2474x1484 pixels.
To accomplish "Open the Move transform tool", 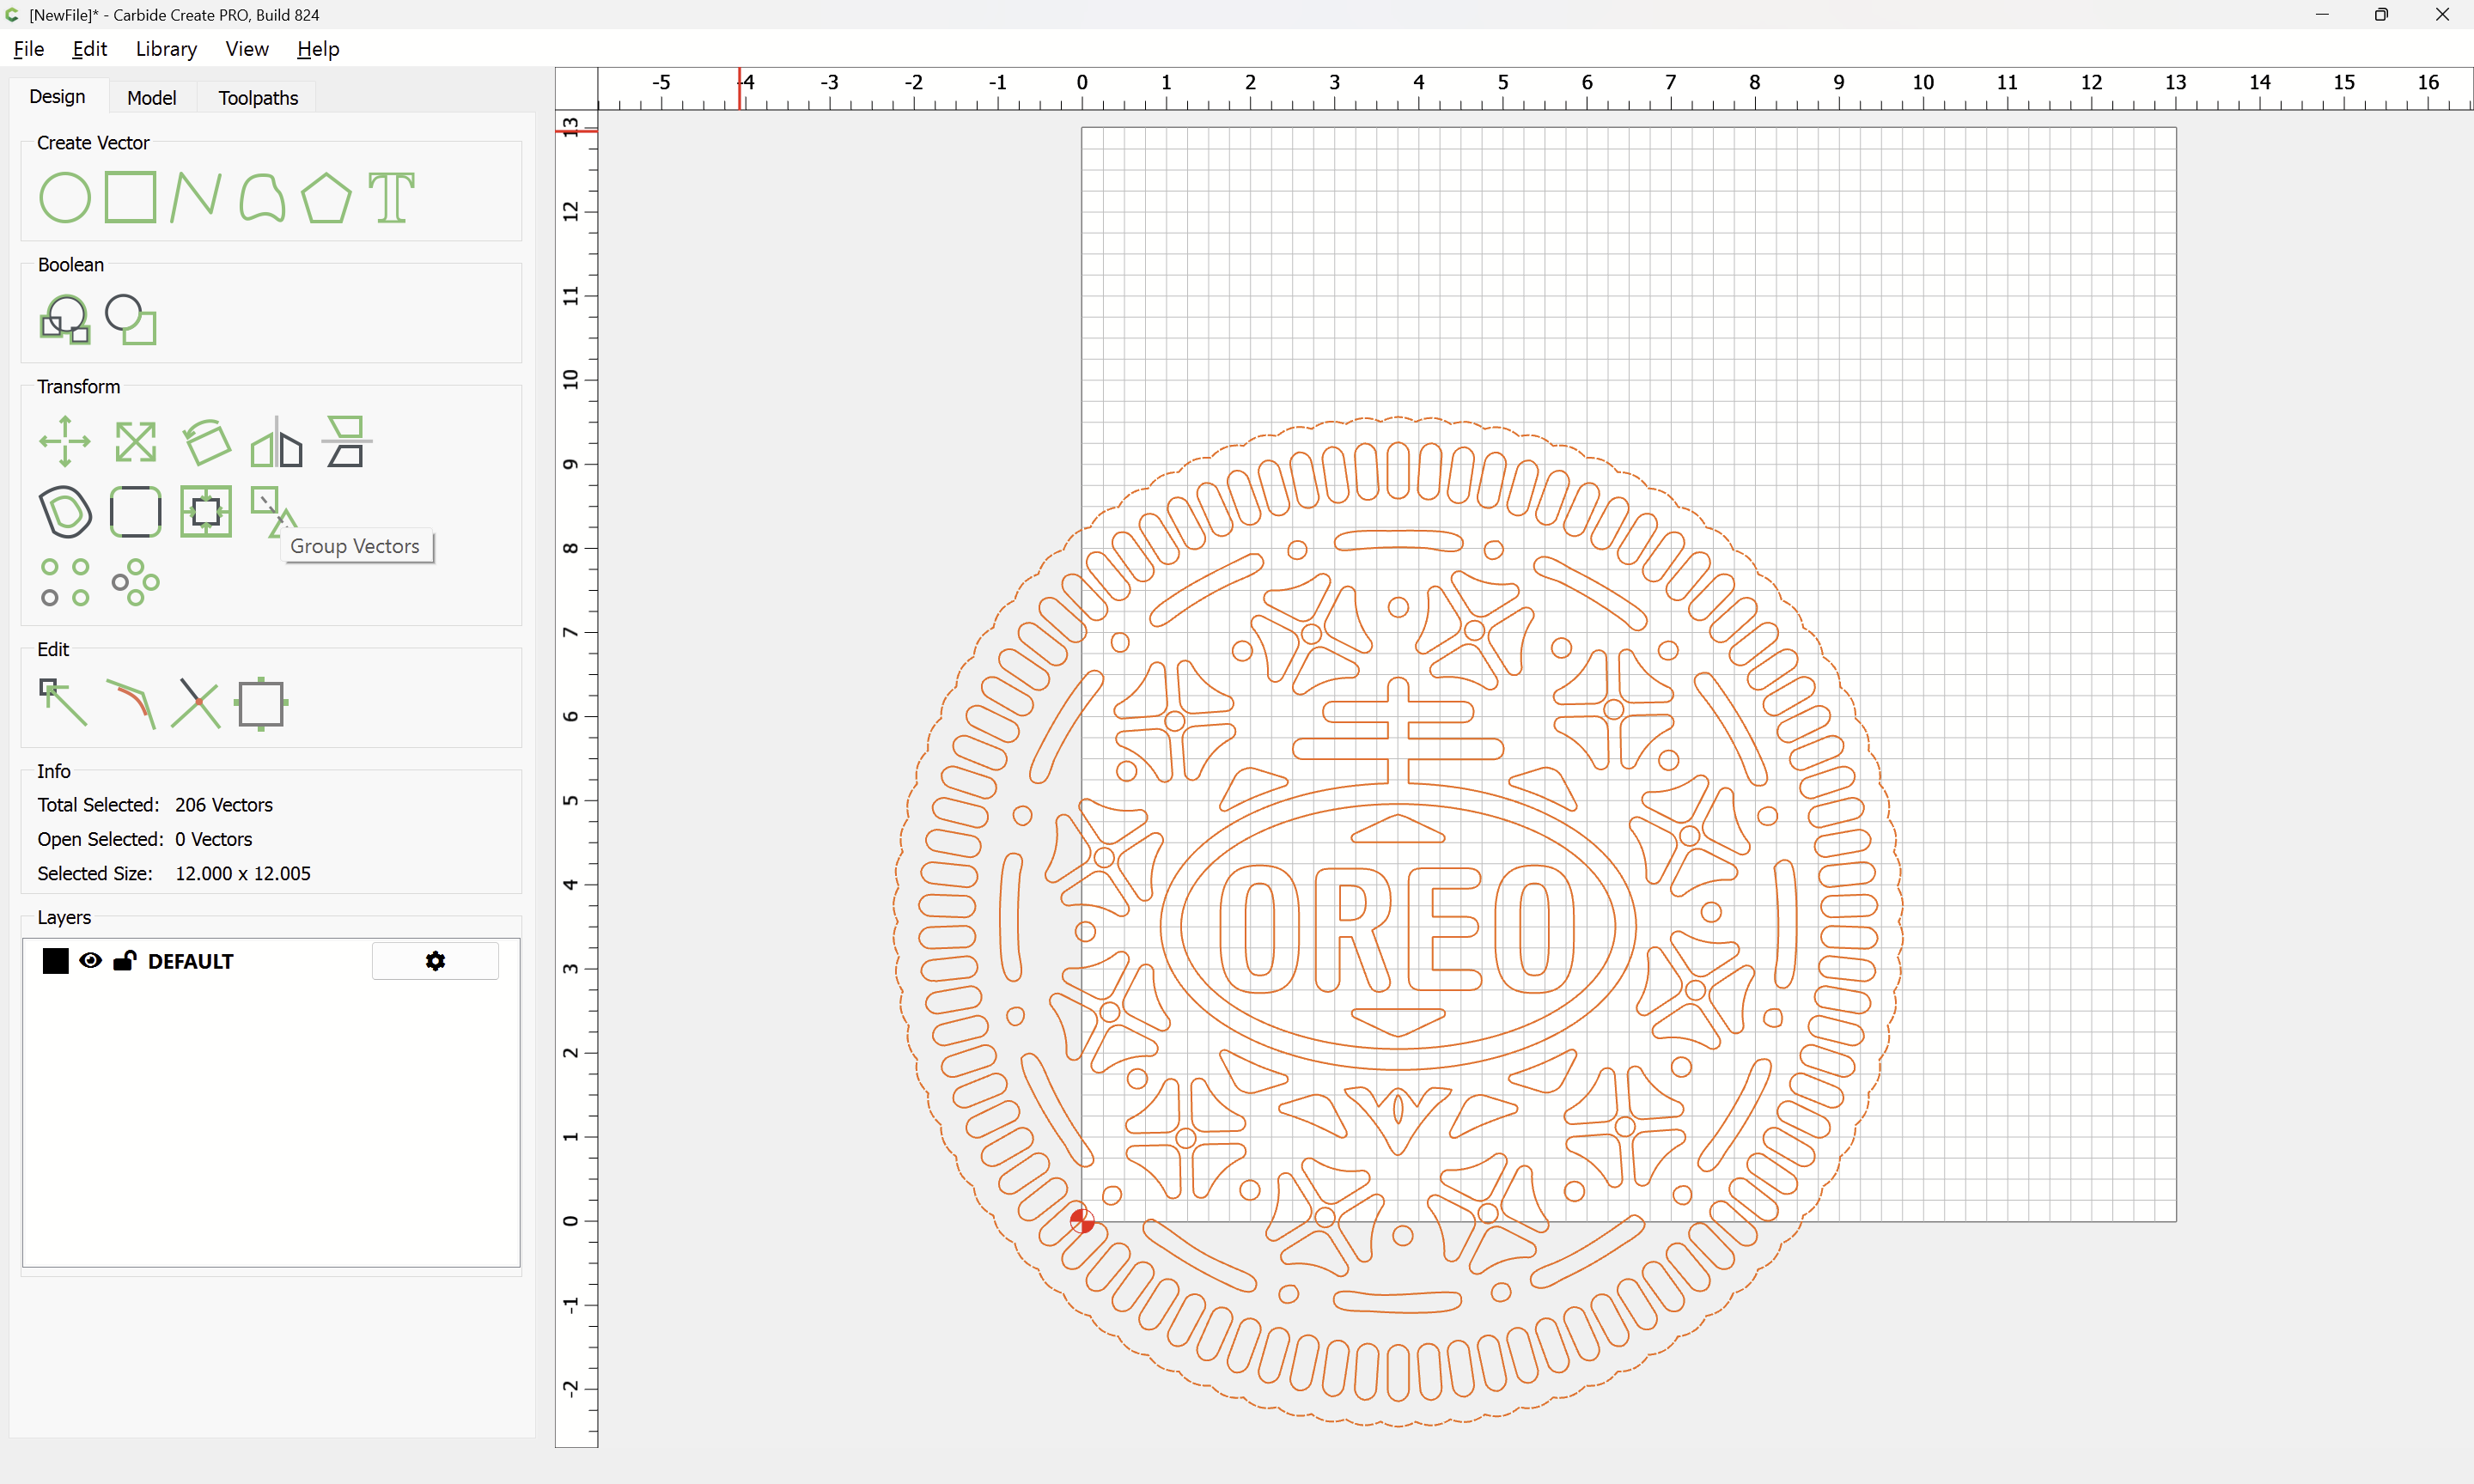I will [65, 441].
